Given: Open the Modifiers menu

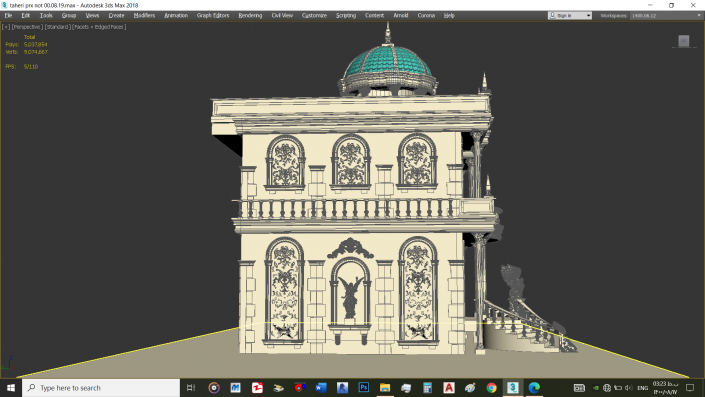Looking at the screenshot, I should (x=144, y=15).
